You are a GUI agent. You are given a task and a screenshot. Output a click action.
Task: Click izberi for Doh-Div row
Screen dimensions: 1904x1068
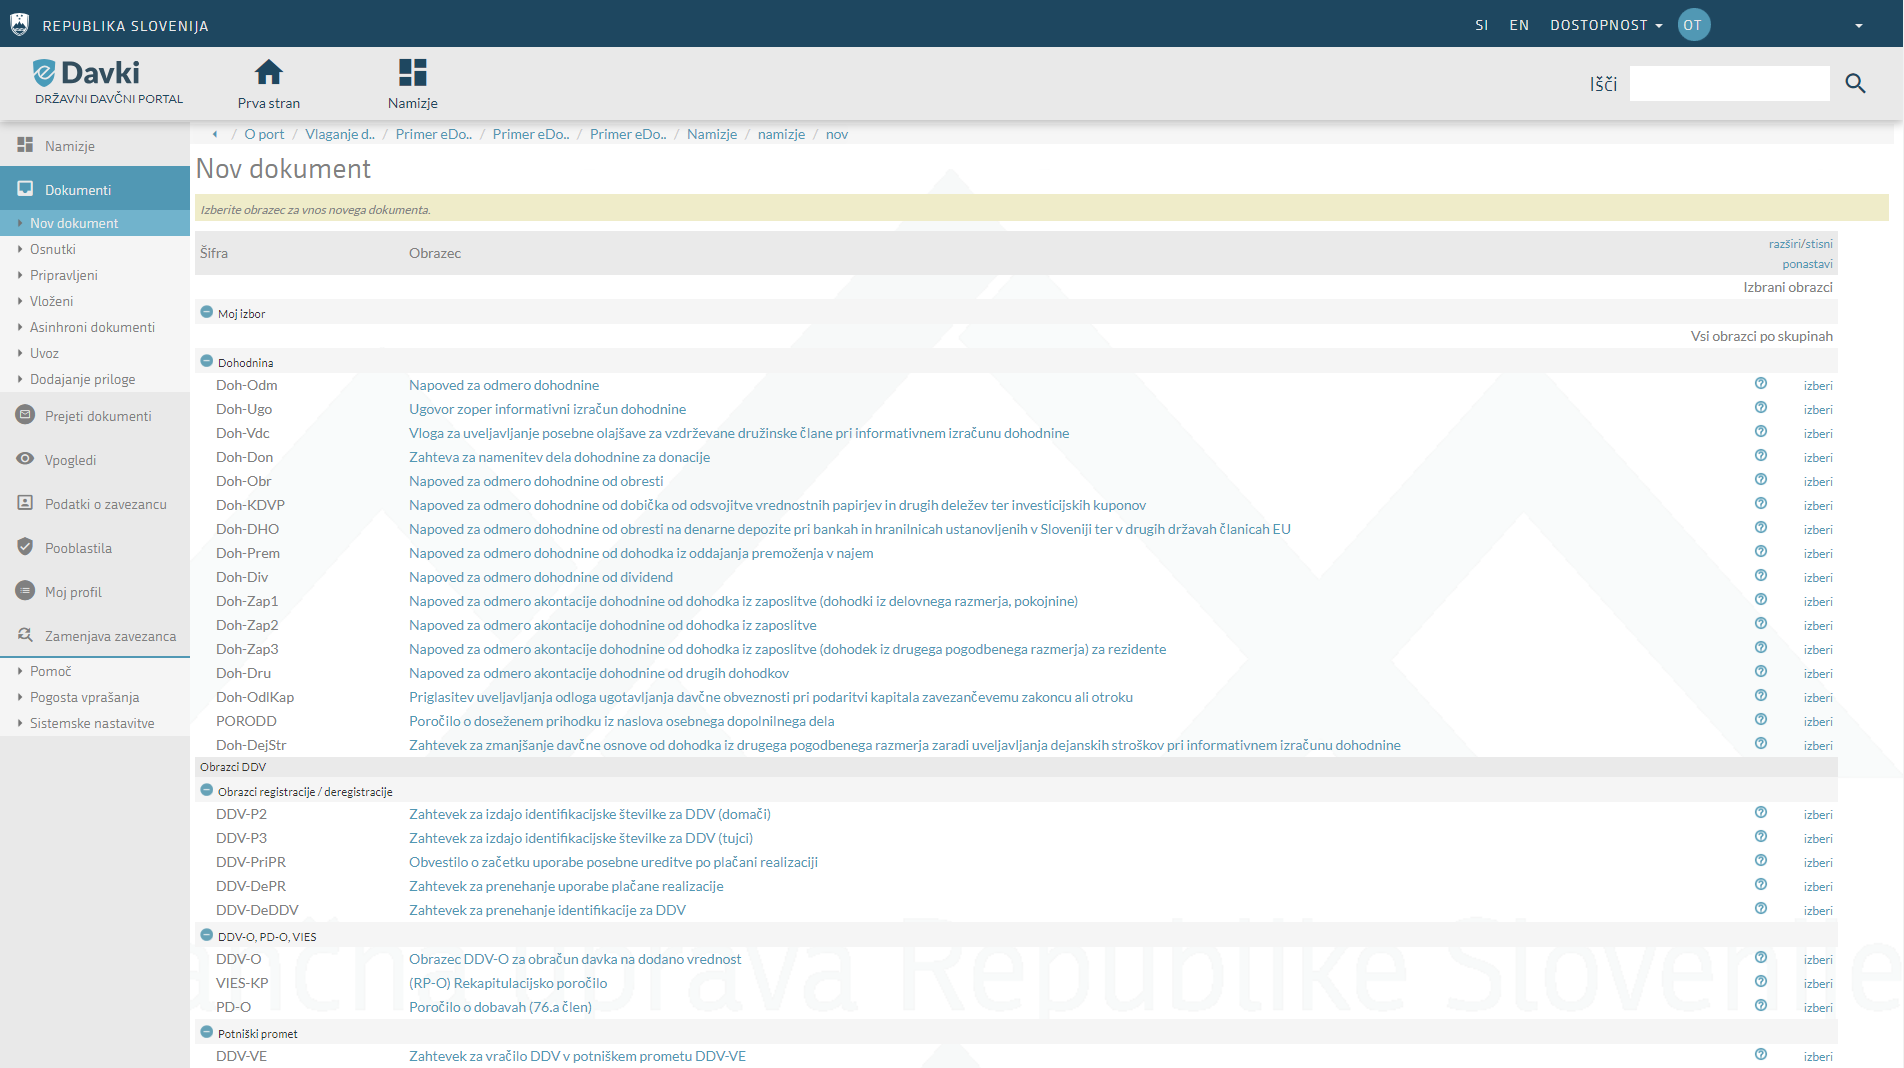[x=1817, y=578]
